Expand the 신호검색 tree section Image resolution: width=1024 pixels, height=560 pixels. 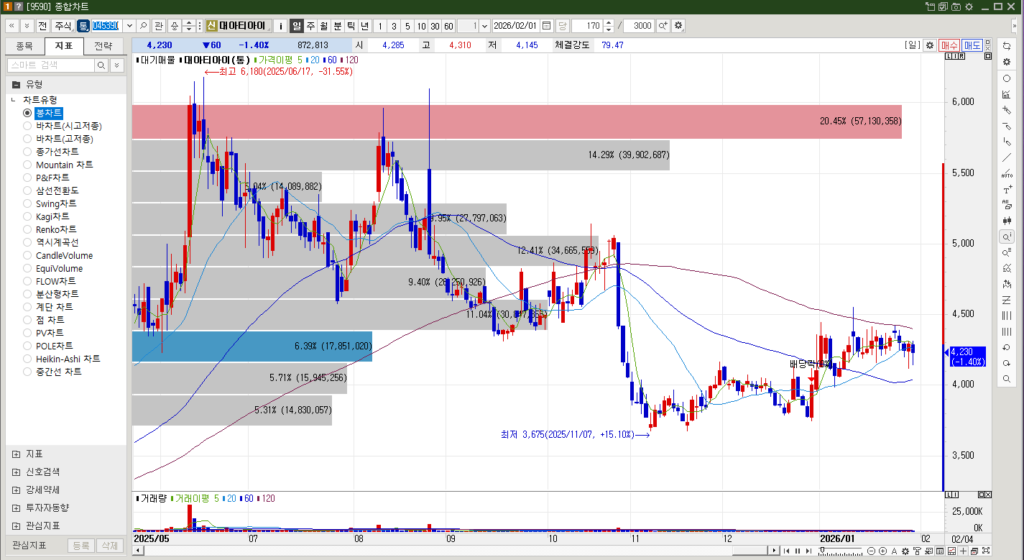(x=16, y=472)
